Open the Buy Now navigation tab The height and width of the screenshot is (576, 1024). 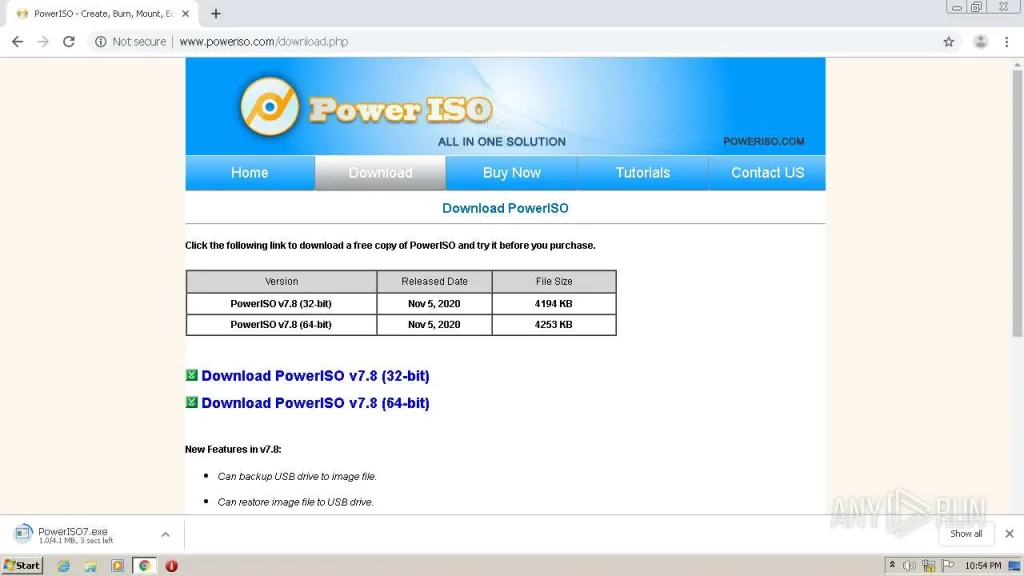point(511,173)
